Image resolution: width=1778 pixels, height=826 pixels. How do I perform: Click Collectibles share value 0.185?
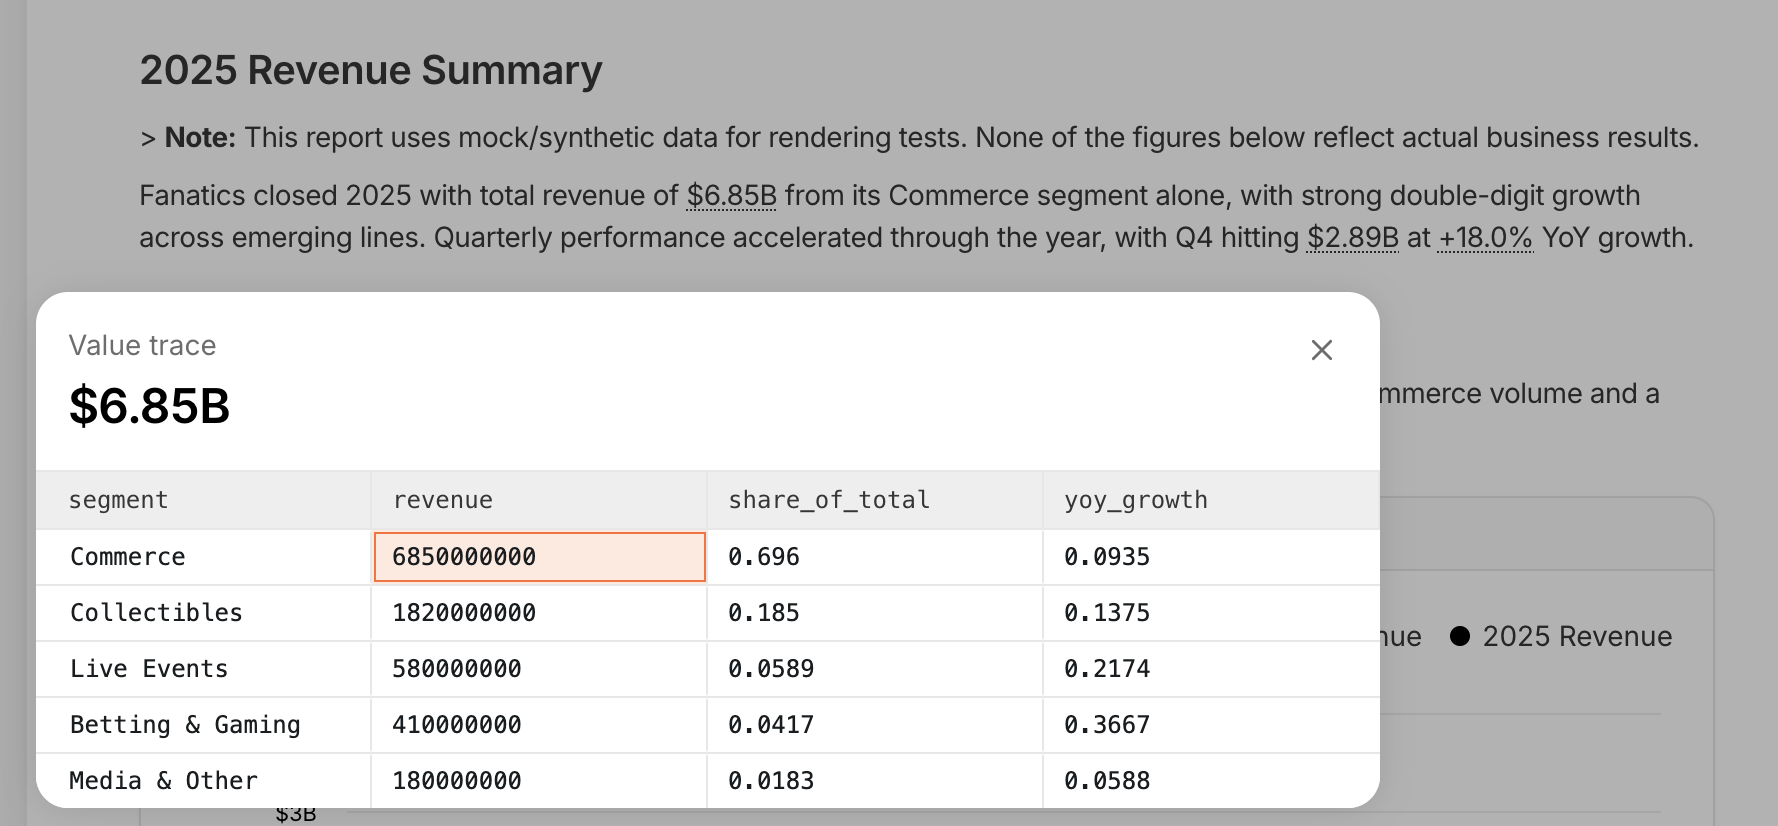[x=875, y=613]
